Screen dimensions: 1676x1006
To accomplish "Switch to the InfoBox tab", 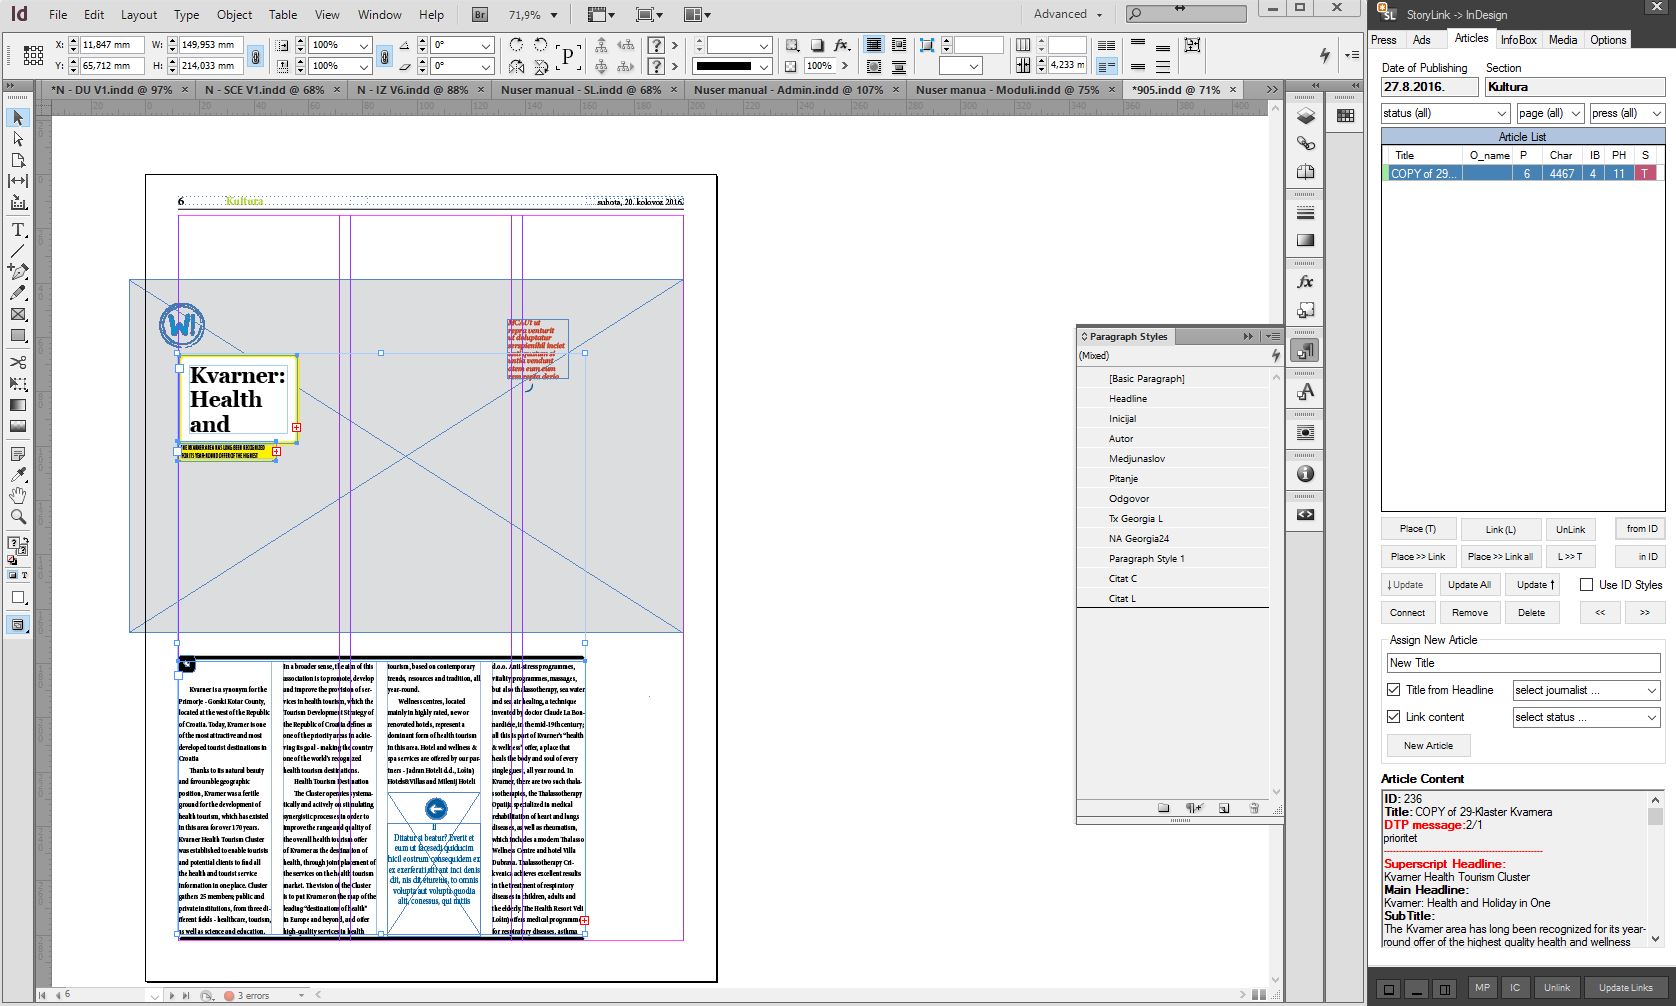I will pyautogui.click(x=1518, y=40).
